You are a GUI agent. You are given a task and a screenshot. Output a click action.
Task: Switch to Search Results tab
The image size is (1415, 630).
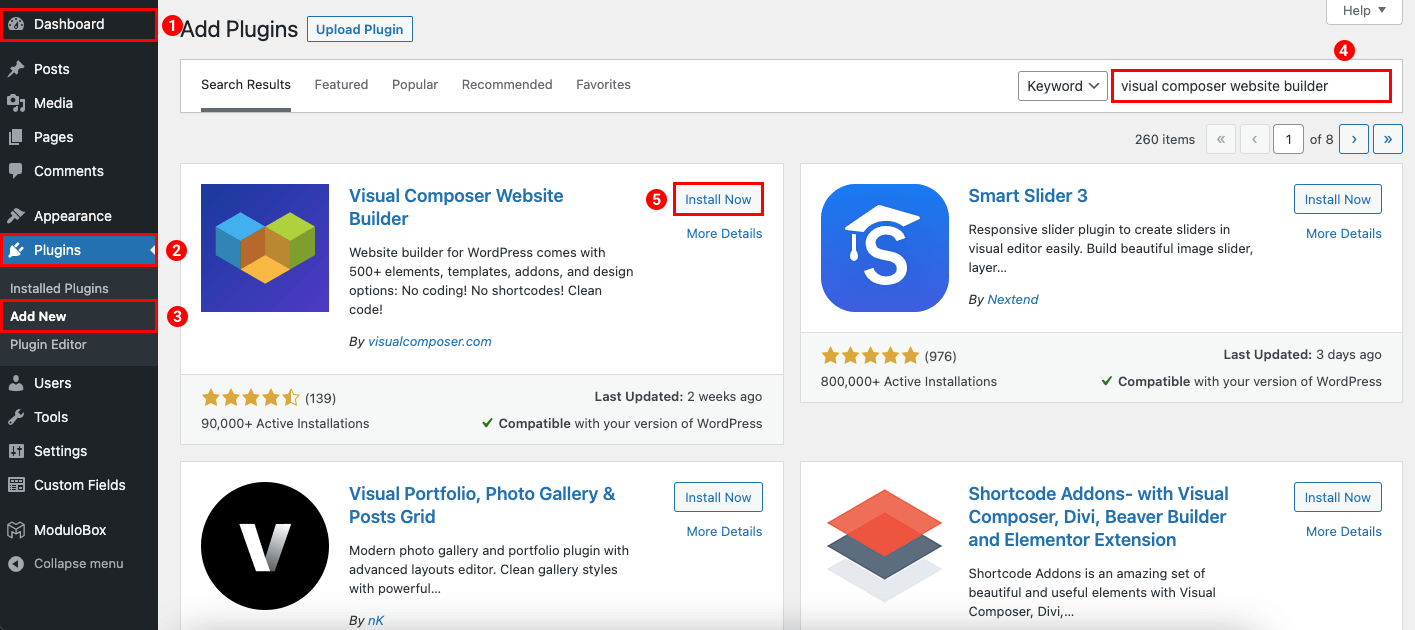click(246, 85)
